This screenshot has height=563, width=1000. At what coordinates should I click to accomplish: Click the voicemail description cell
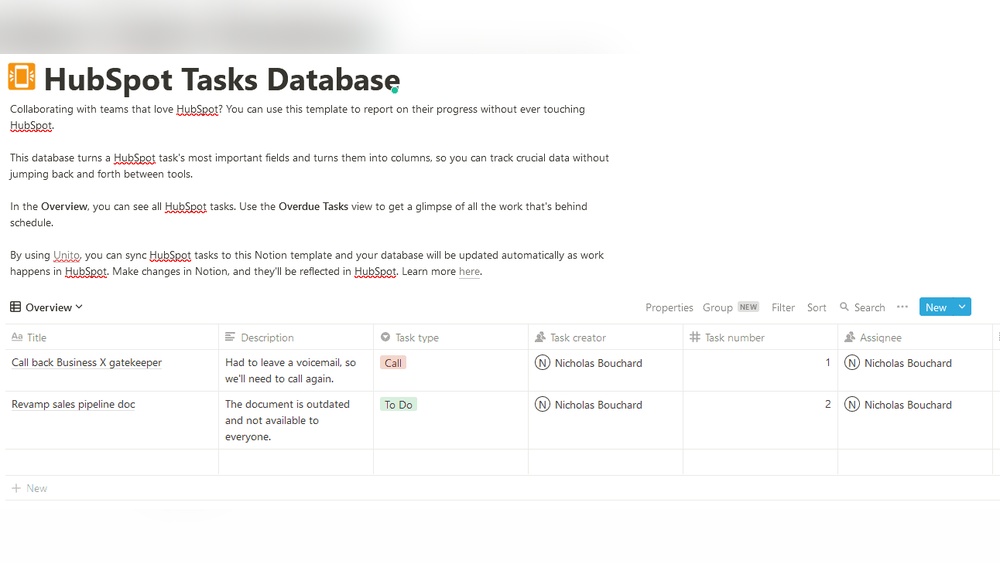pos(296,370)
